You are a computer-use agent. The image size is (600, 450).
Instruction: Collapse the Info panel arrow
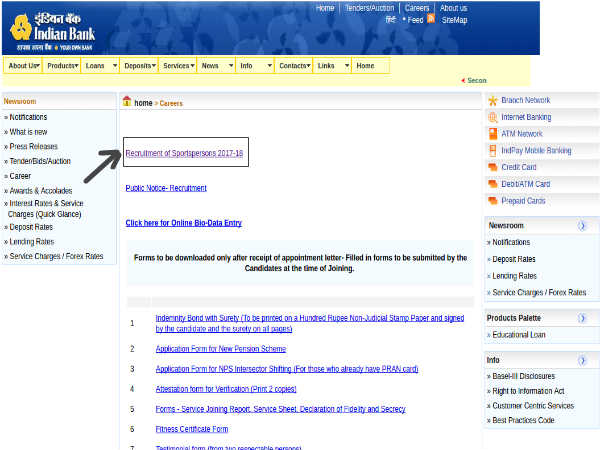(582, 360)
